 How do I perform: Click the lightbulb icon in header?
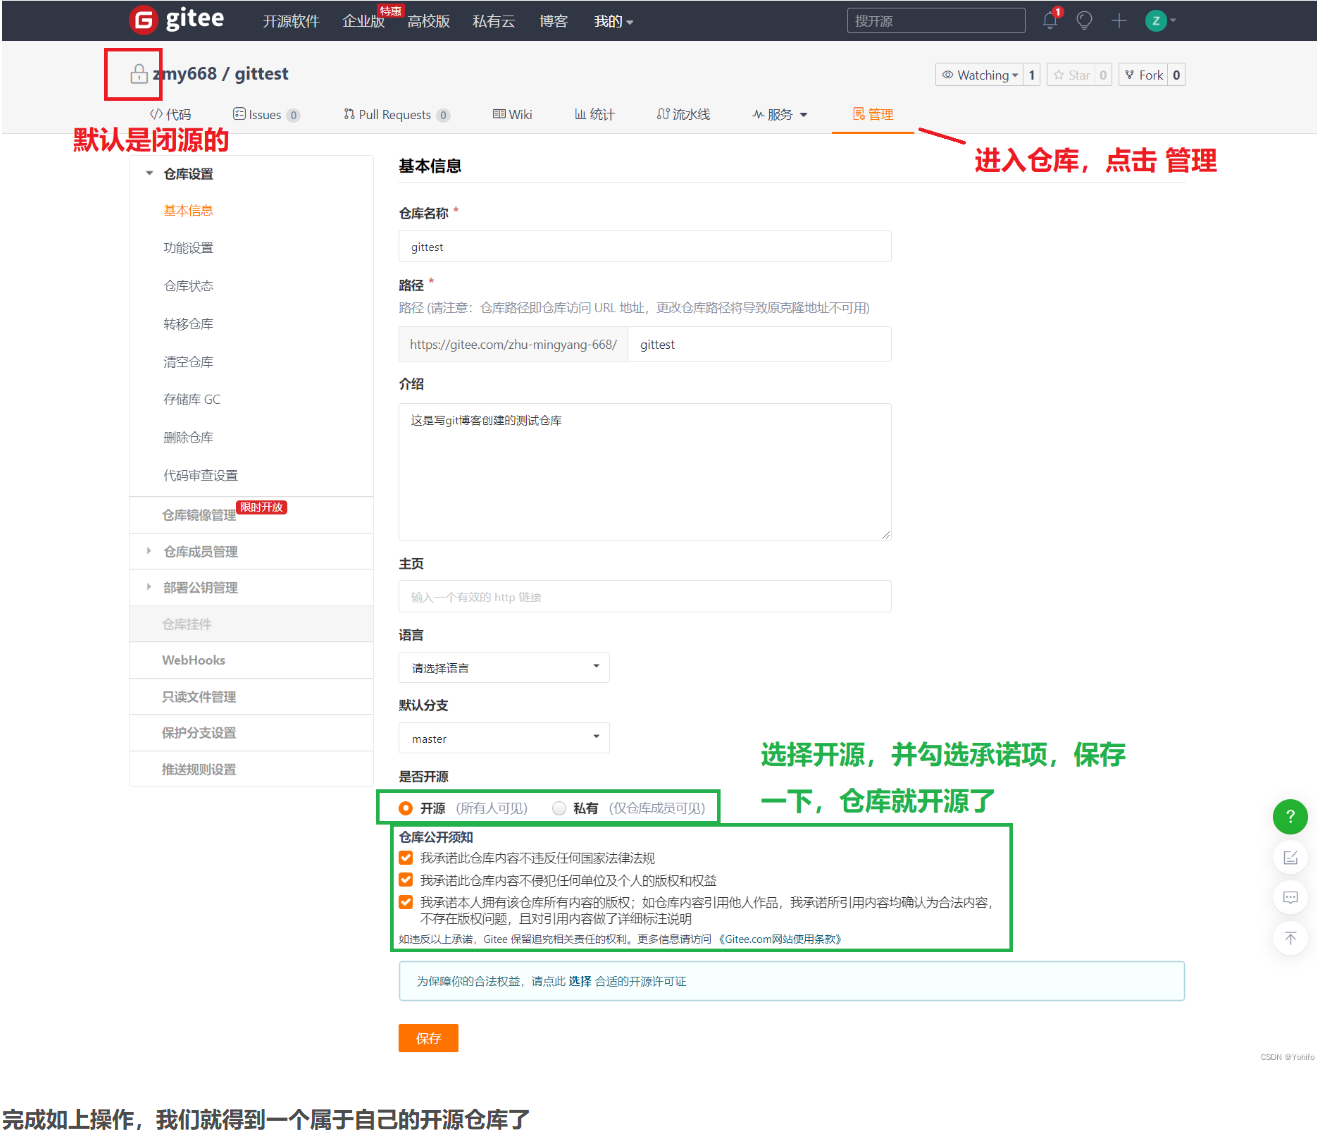tap(1085, 20)
